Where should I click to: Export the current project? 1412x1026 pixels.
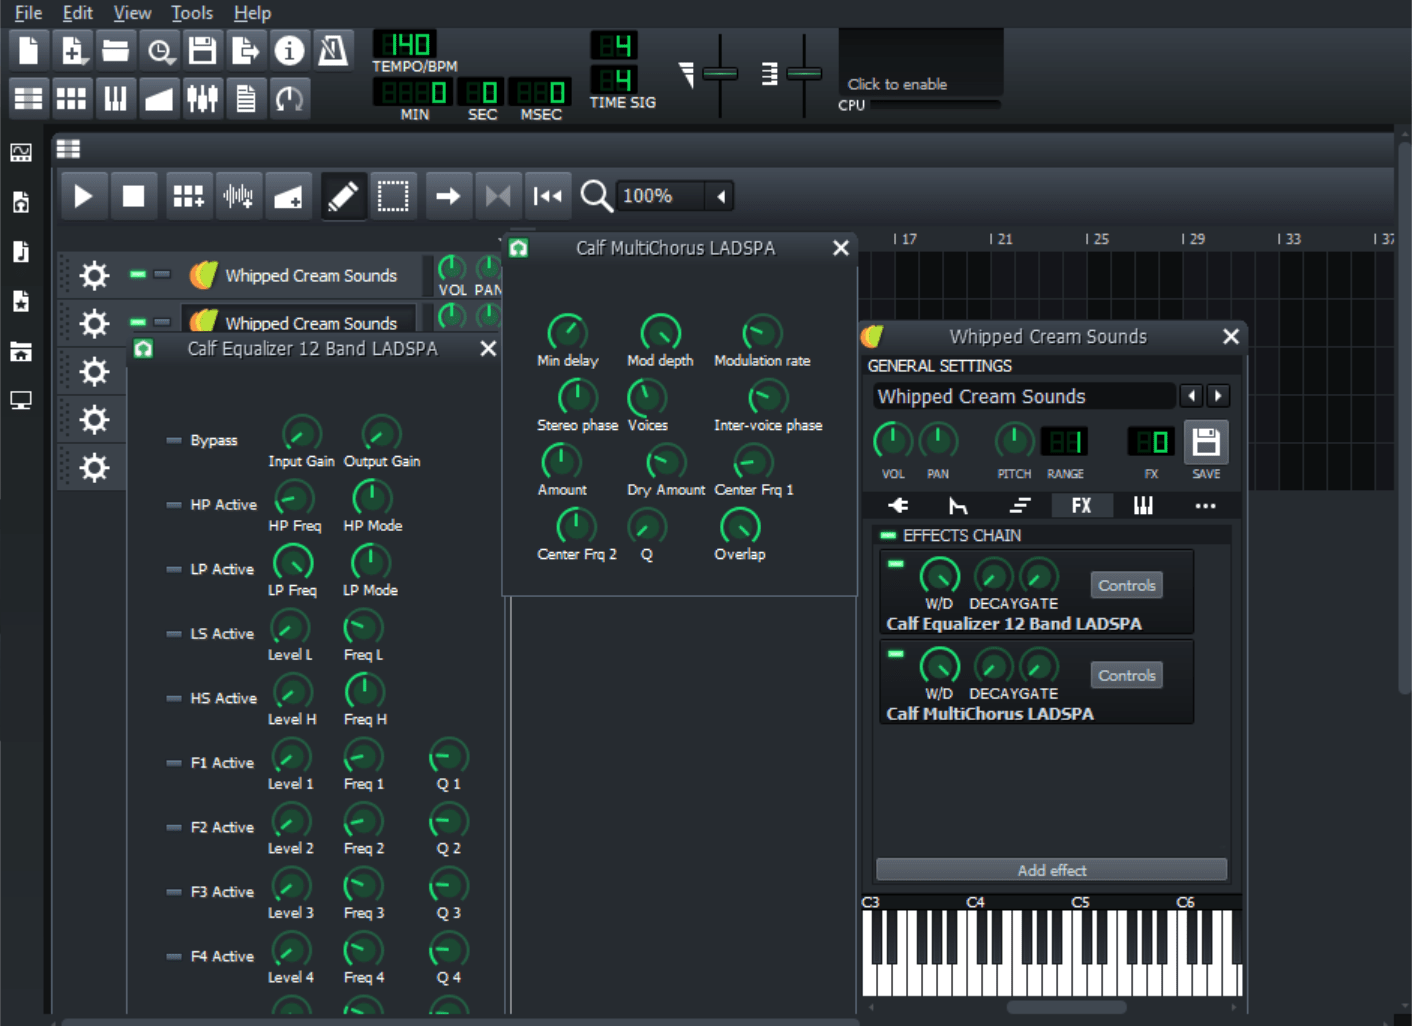point(246,50)
